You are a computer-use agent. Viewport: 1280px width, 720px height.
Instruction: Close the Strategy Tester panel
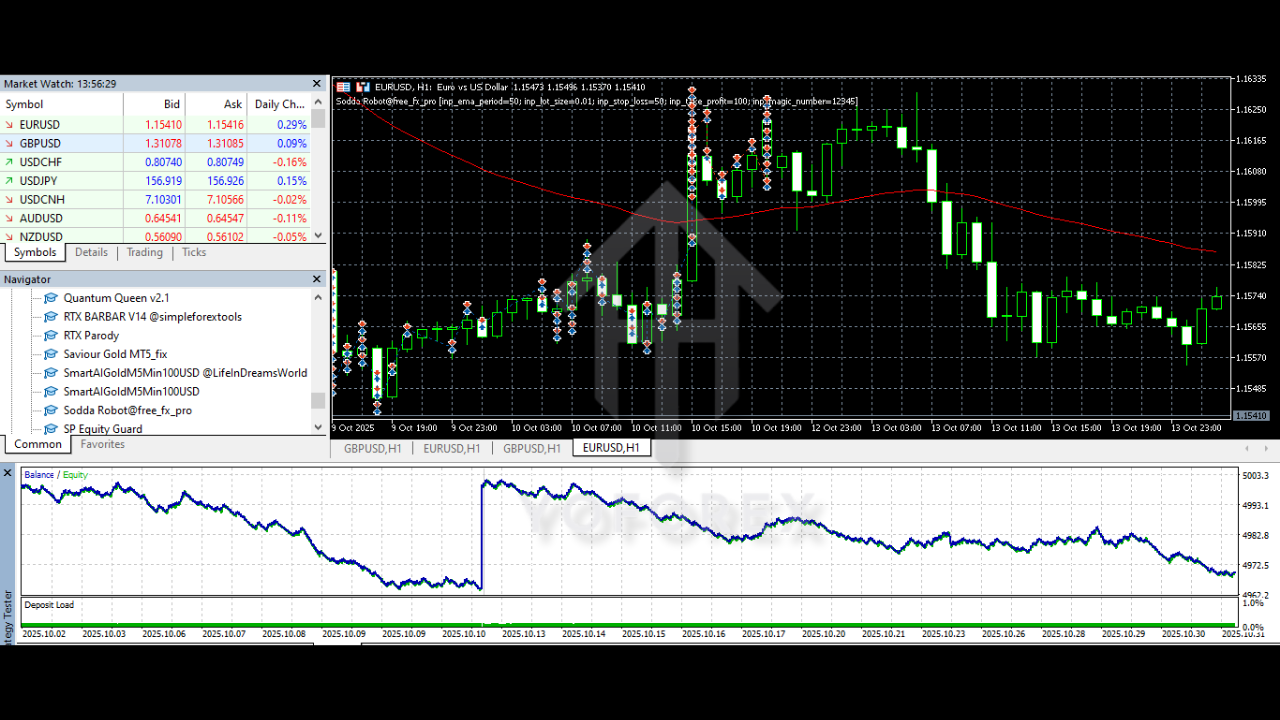tap(8, 473)
